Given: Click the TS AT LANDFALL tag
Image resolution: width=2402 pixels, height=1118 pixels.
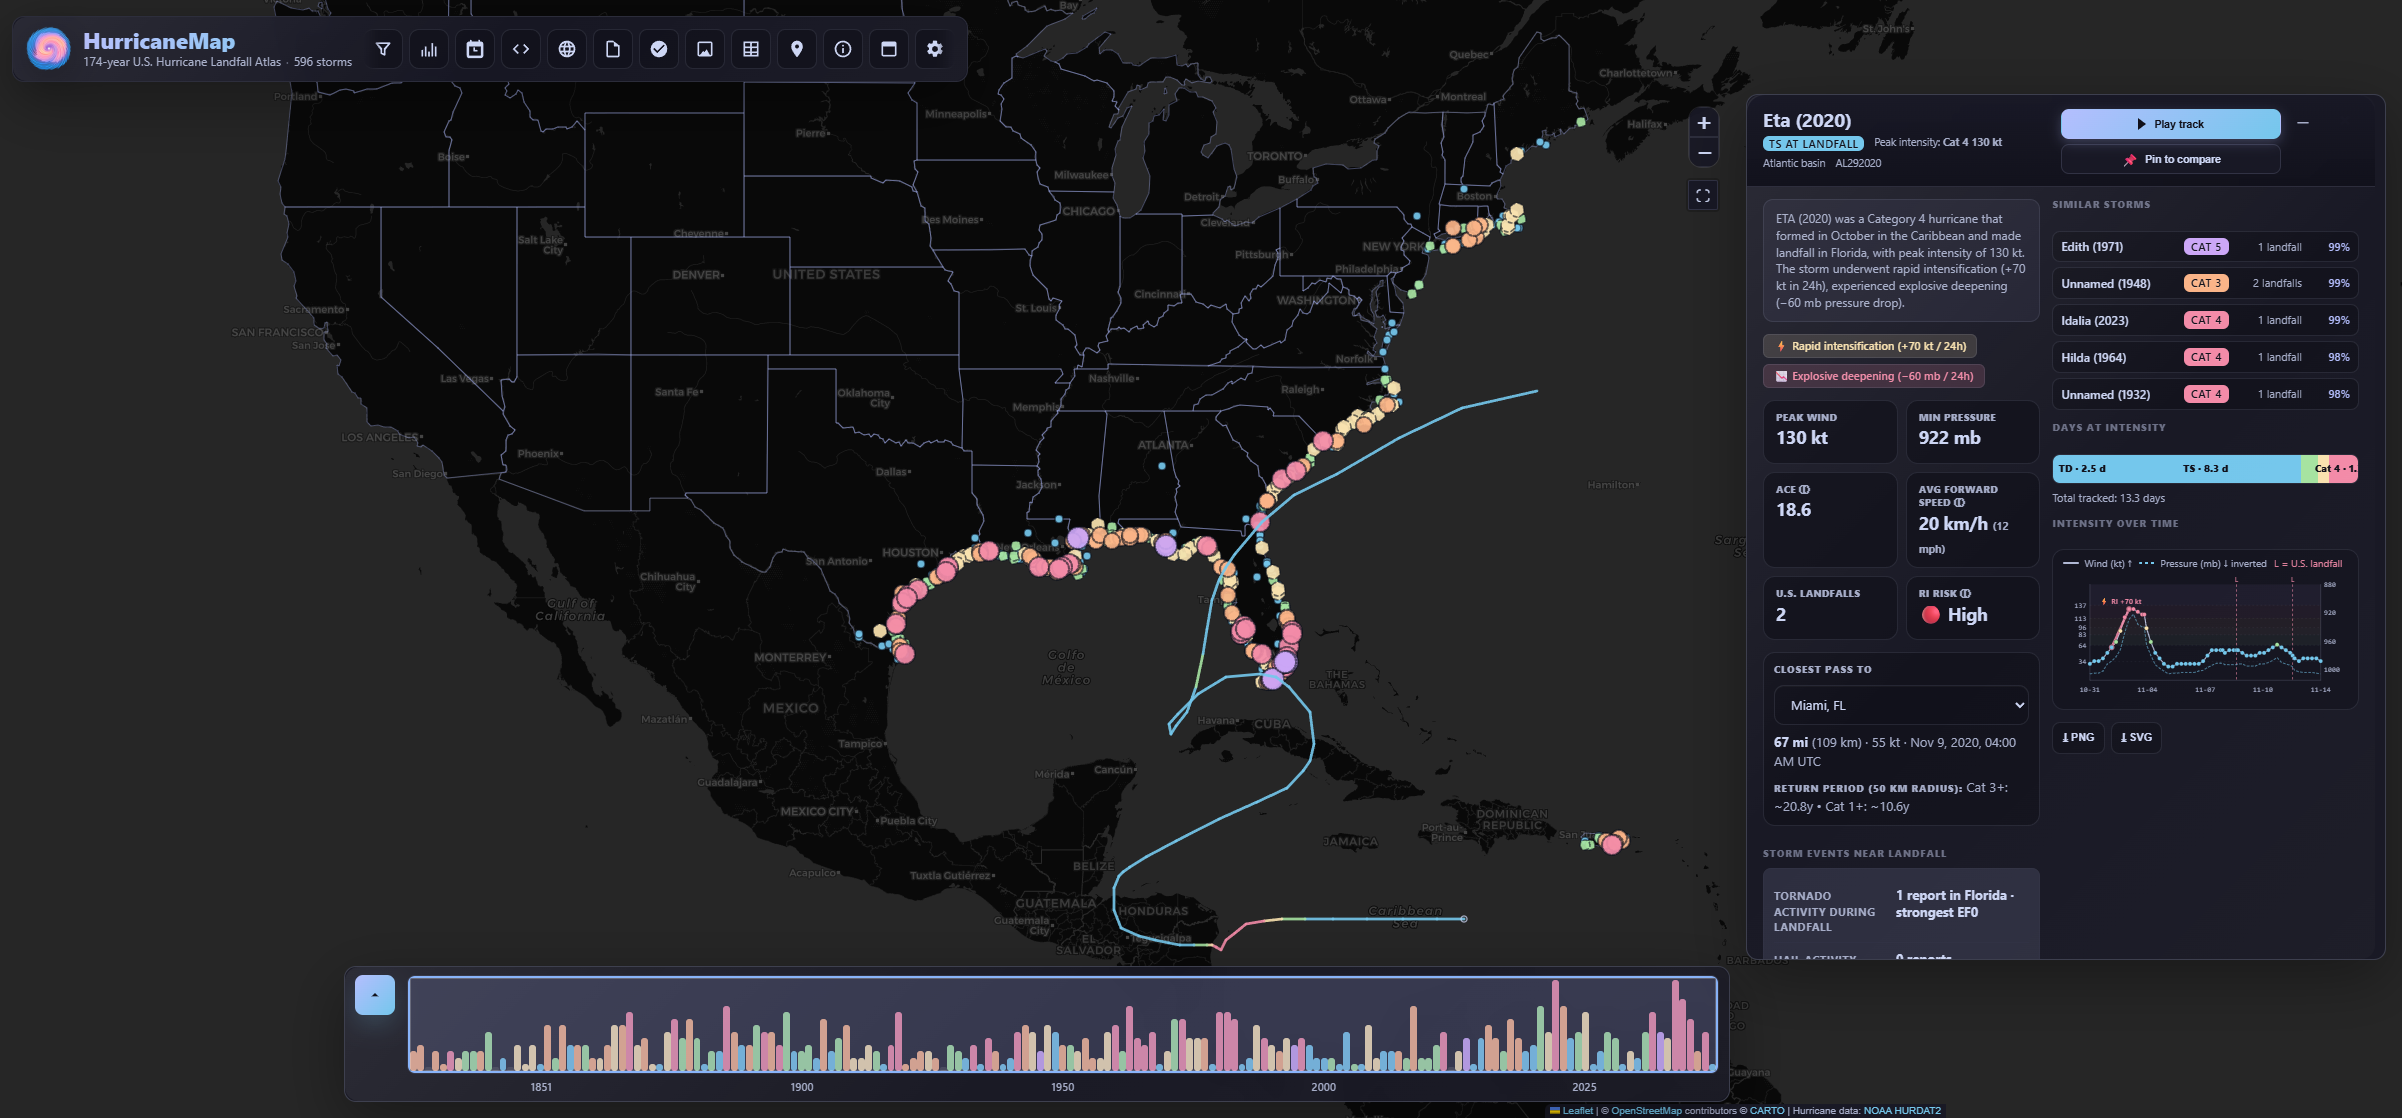Looking at the screenshot, I should pos(1813,144).
